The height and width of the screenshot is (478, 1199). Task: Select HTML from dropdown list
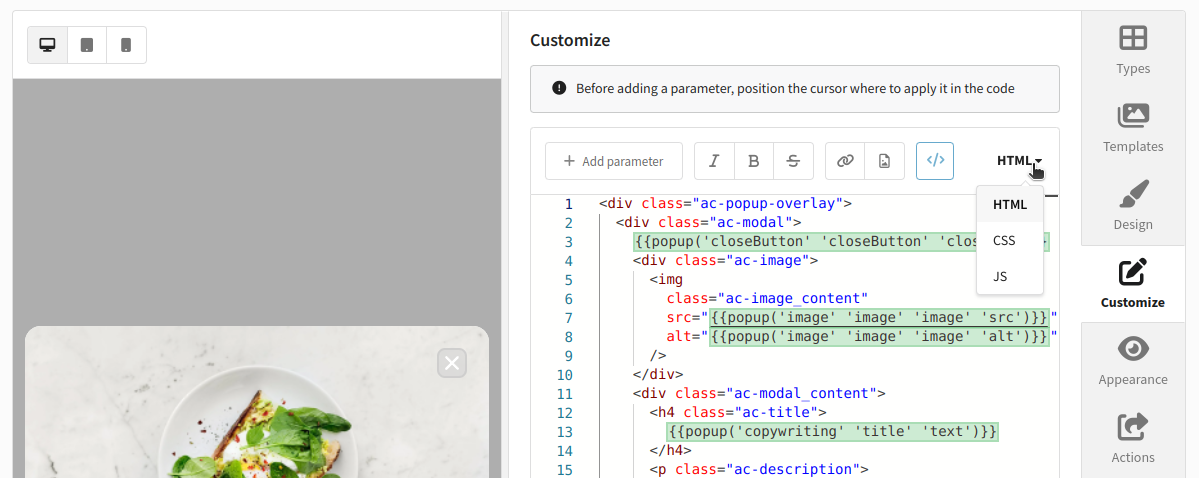coord(1009,204)
